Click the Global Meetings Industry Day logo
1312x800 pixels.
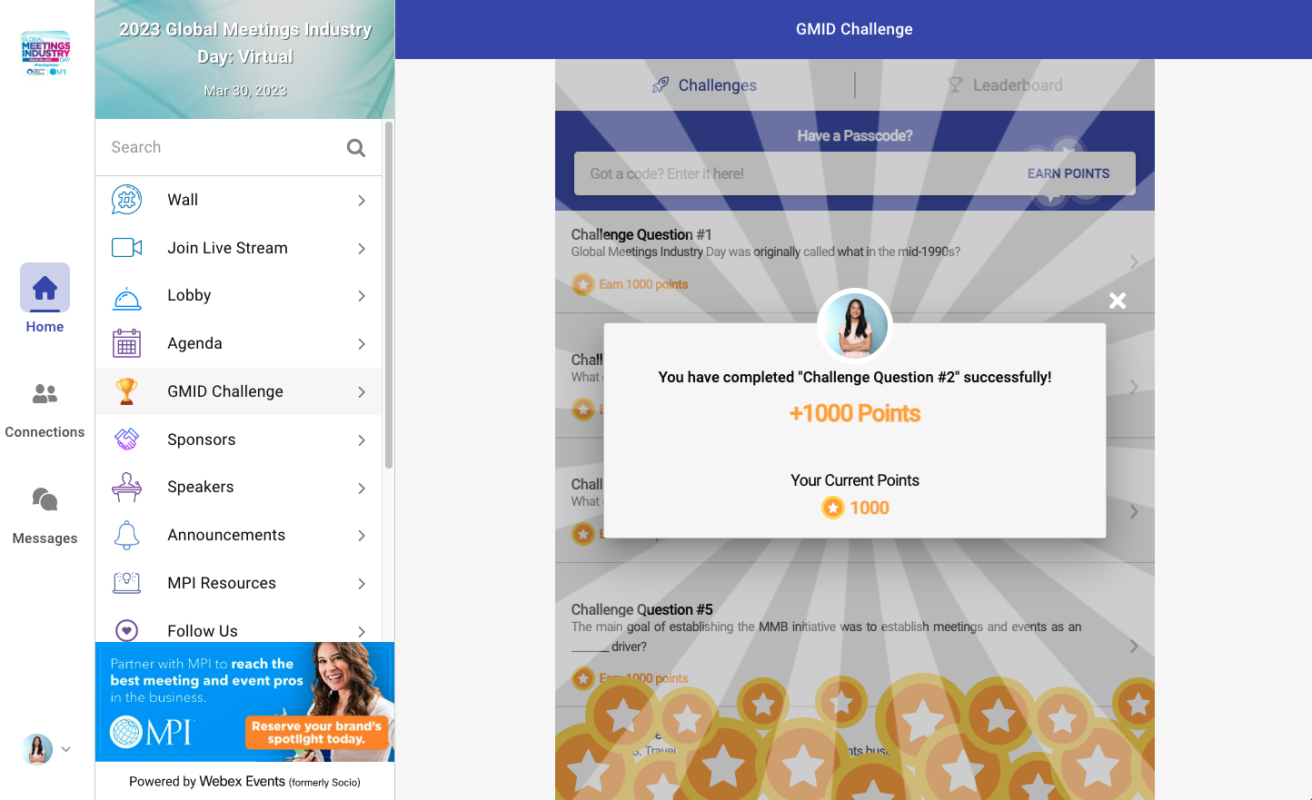coord(45,54)
